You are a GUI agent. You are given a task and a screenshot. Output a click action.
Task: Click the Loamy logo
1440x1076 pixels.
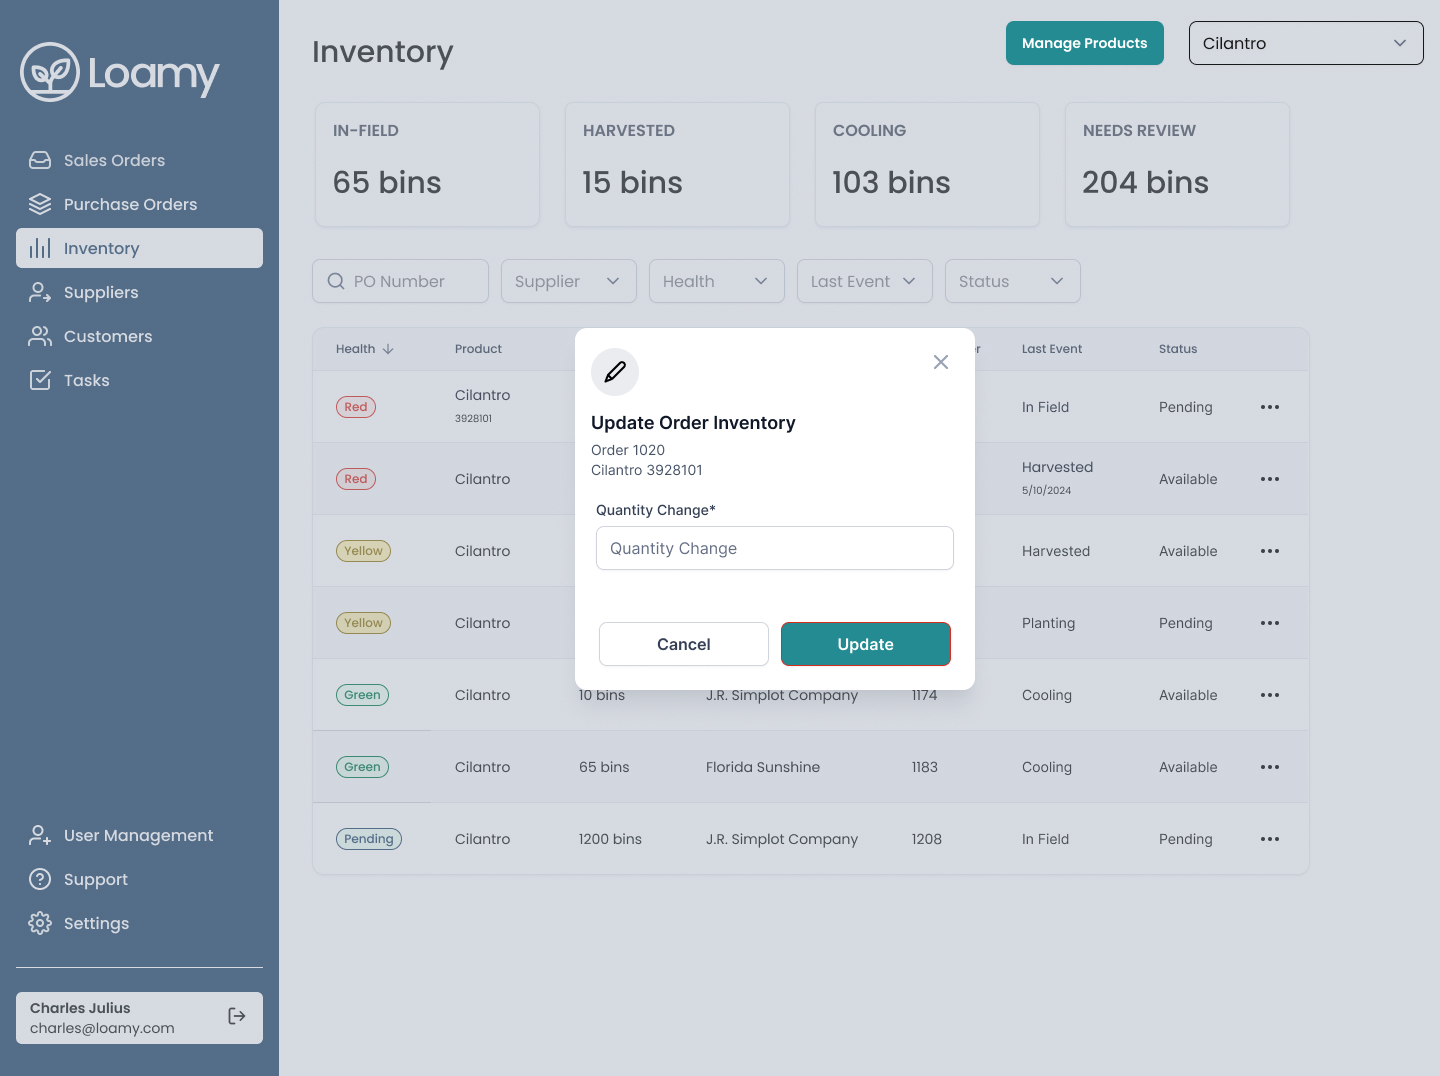120,72
